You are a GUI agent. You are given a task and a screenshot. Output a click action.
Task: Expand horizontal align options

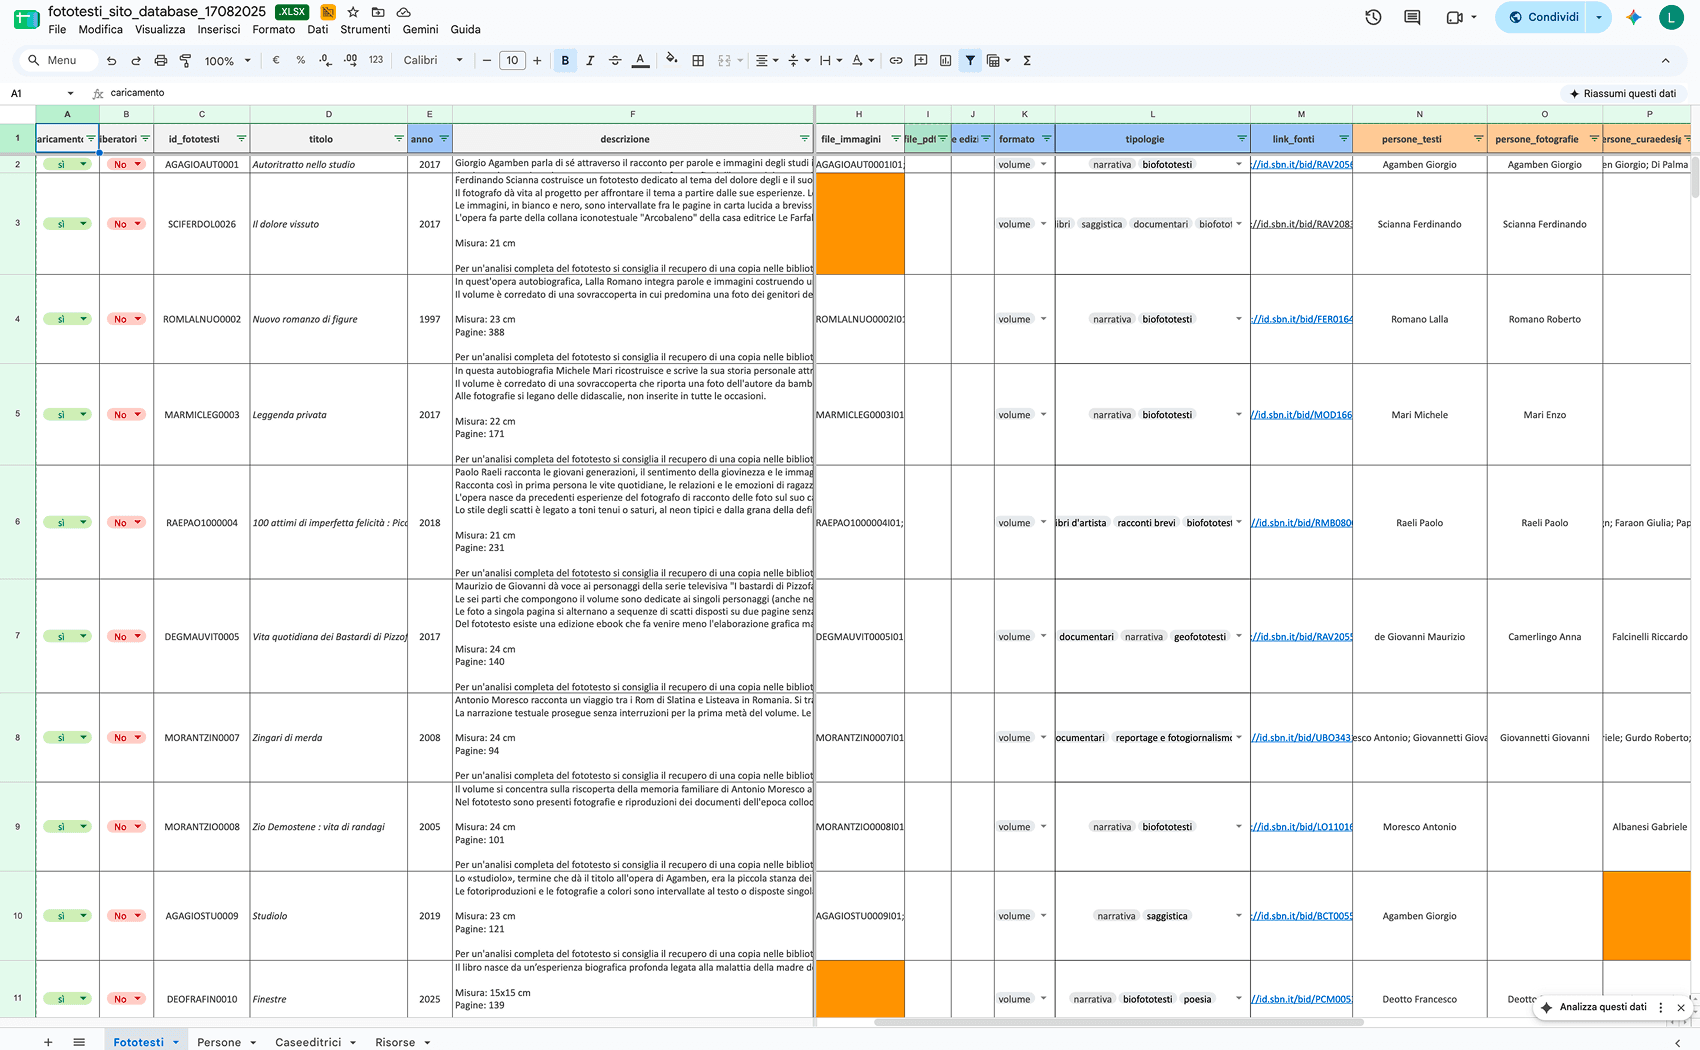click(x=767, y=61)
